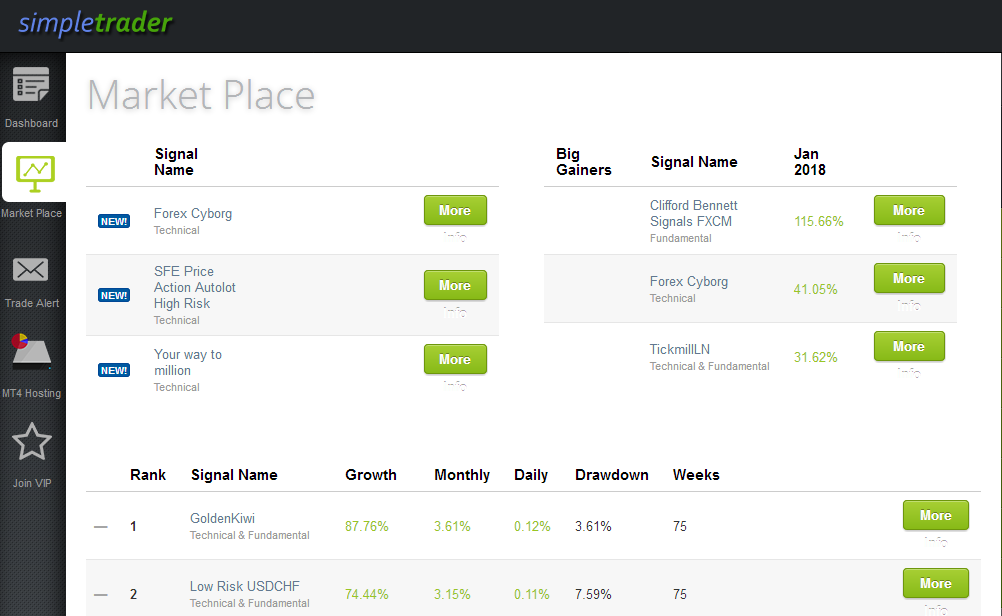Open Clifford Bennett Signals FXCM signal
This screenshot has height=616, width=1002.
click(693, 213)
